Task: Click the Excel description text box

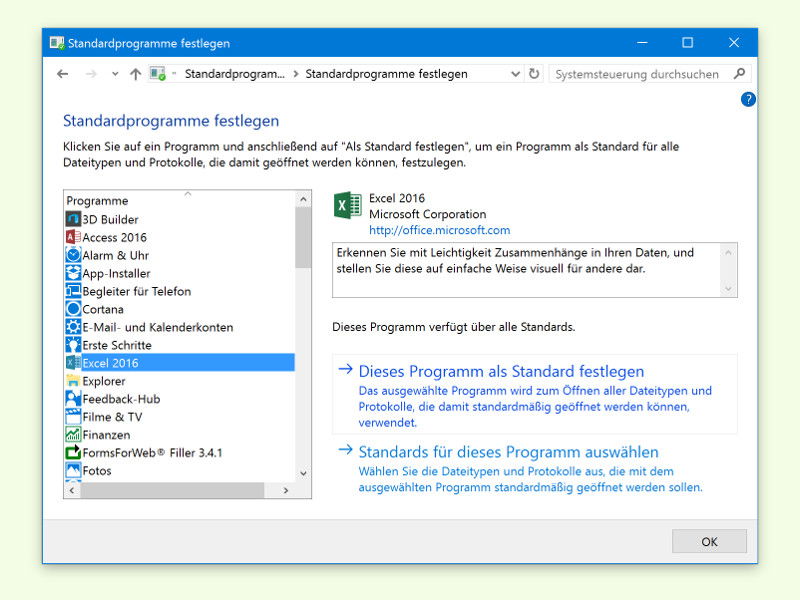Action: click(535, 270)
